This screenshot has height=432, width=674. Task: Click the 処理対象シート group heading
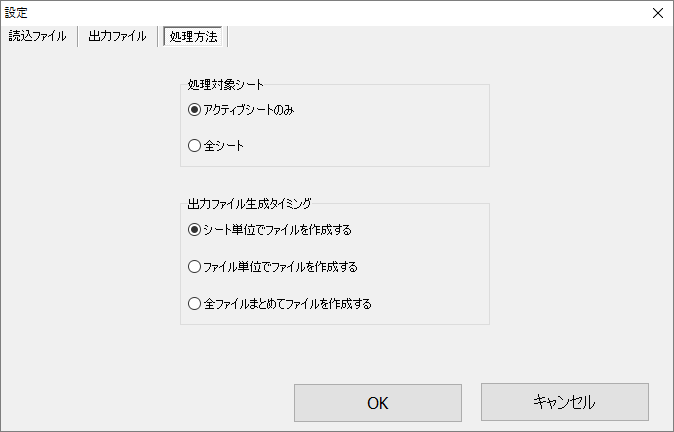pyautogui.click(x=225, y=84)
